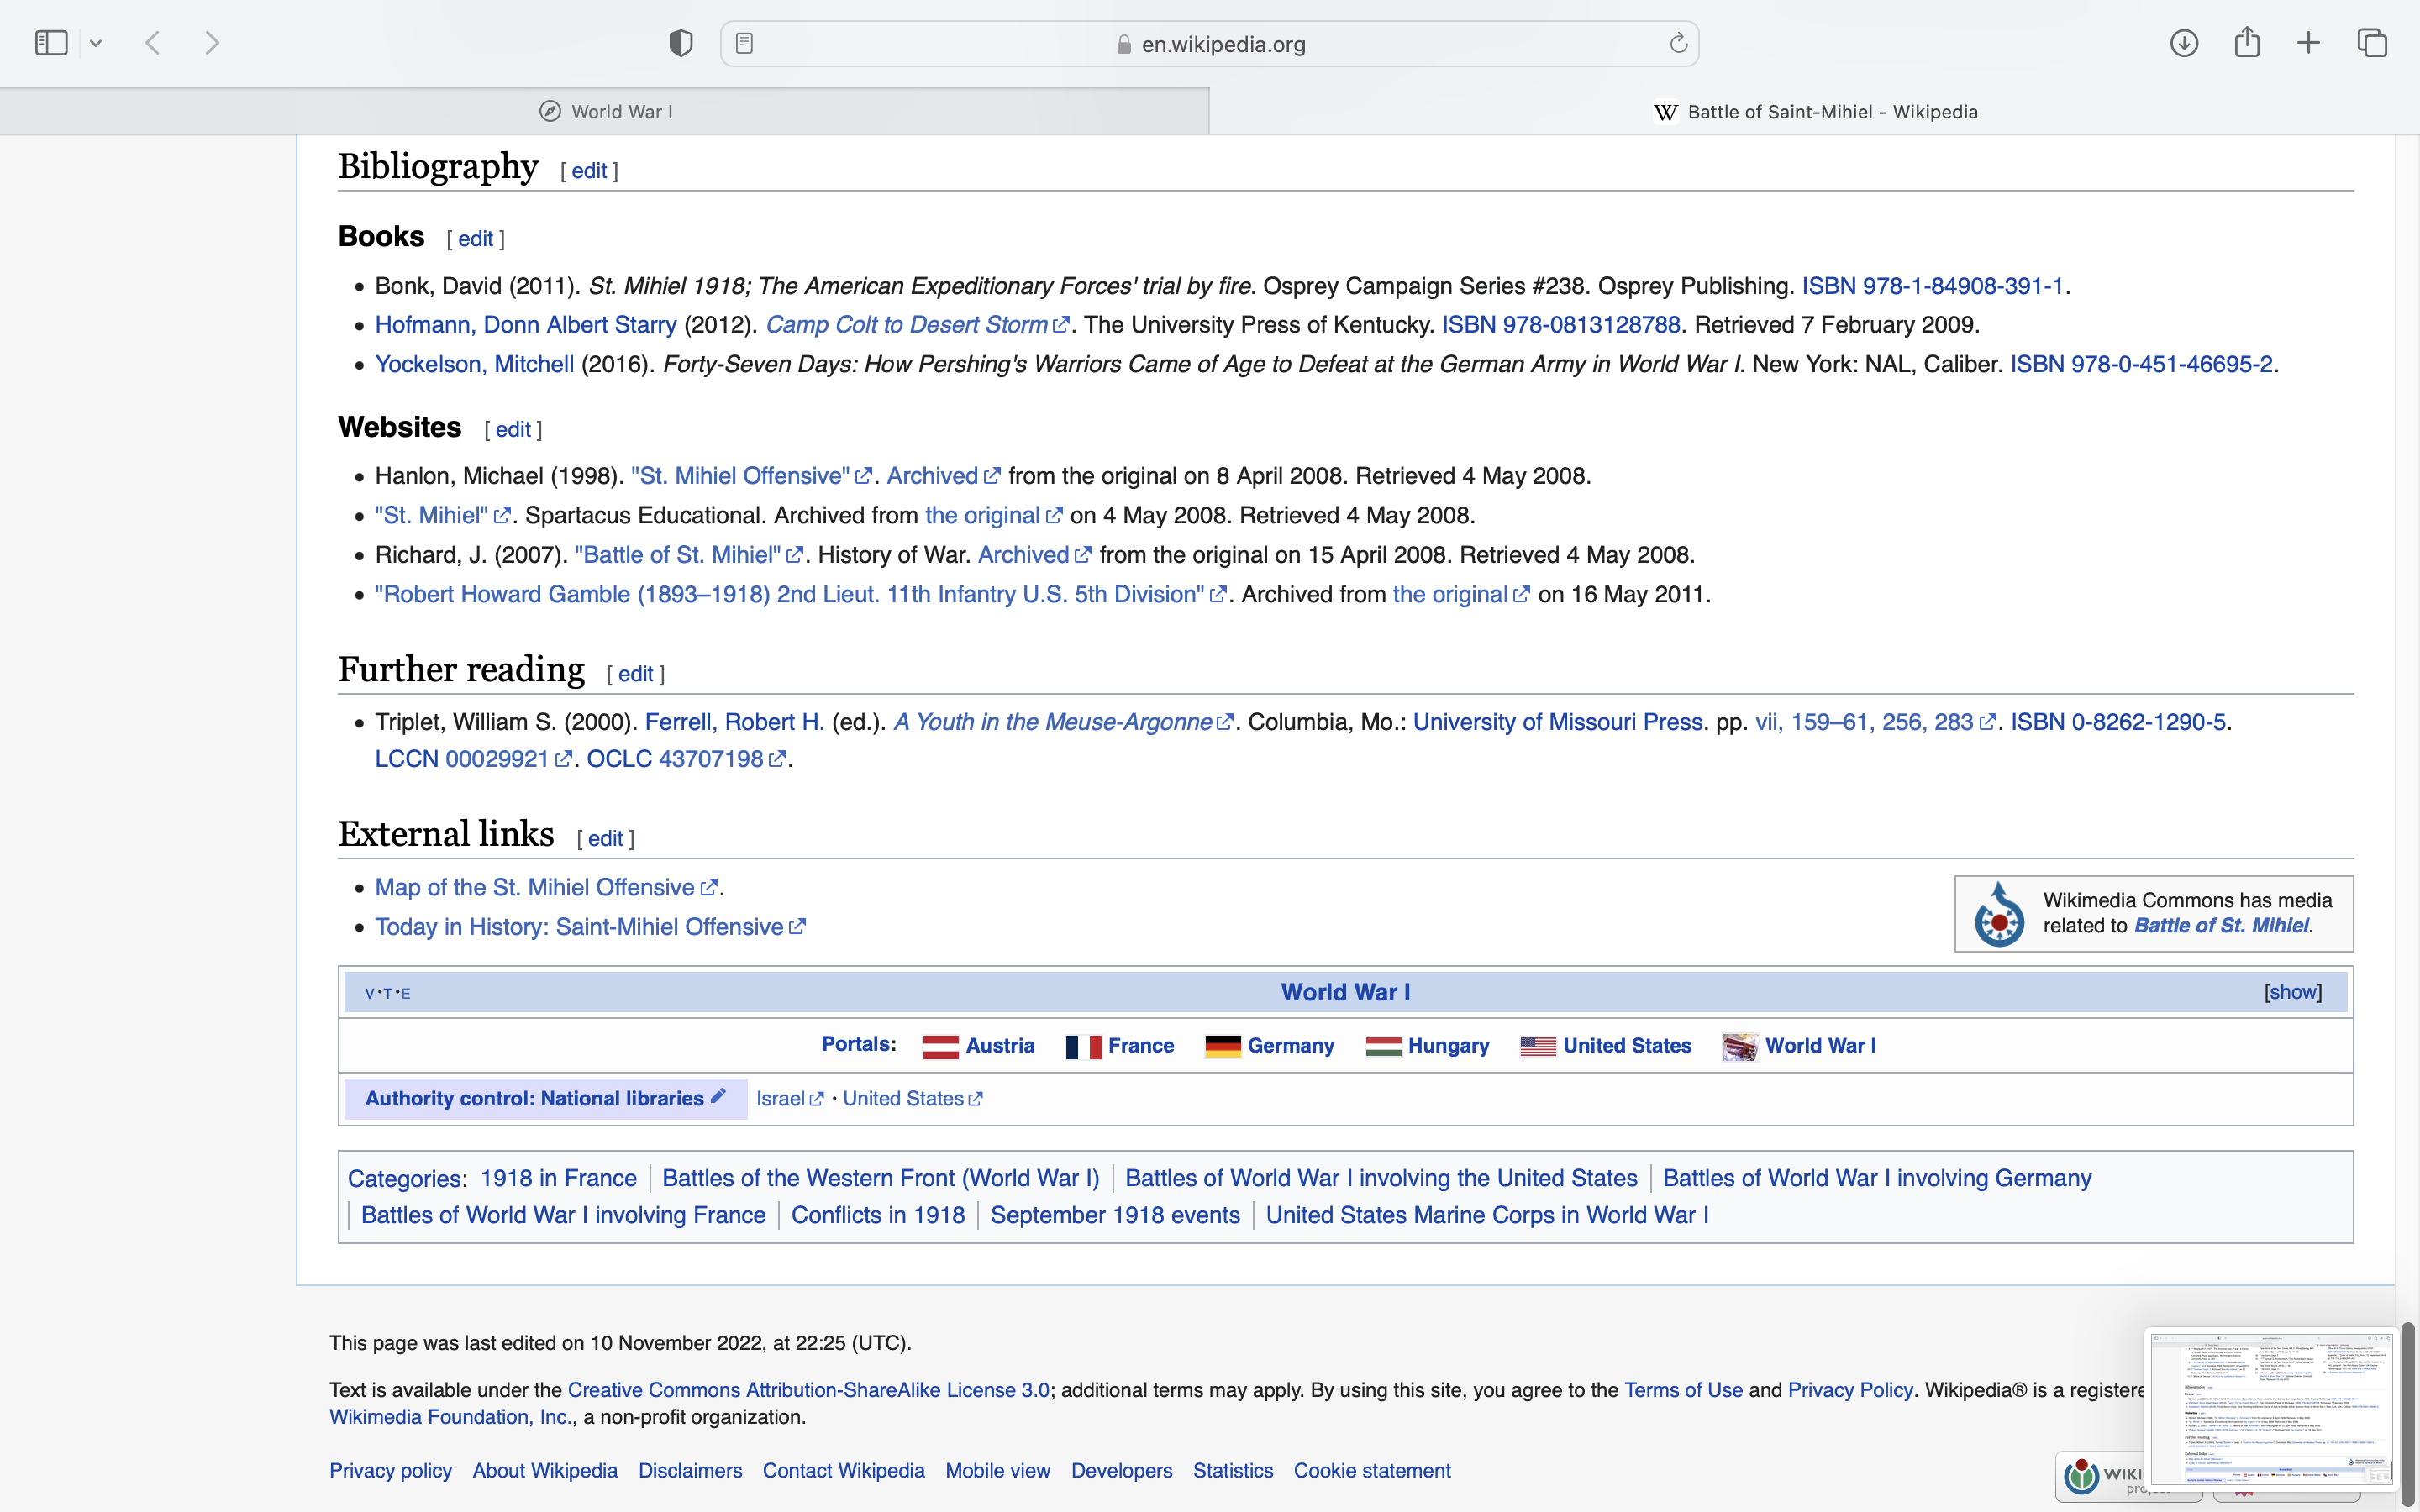Toggle the Reader view icon in the address bar
2420x1512 pixels.
point(744,43)
